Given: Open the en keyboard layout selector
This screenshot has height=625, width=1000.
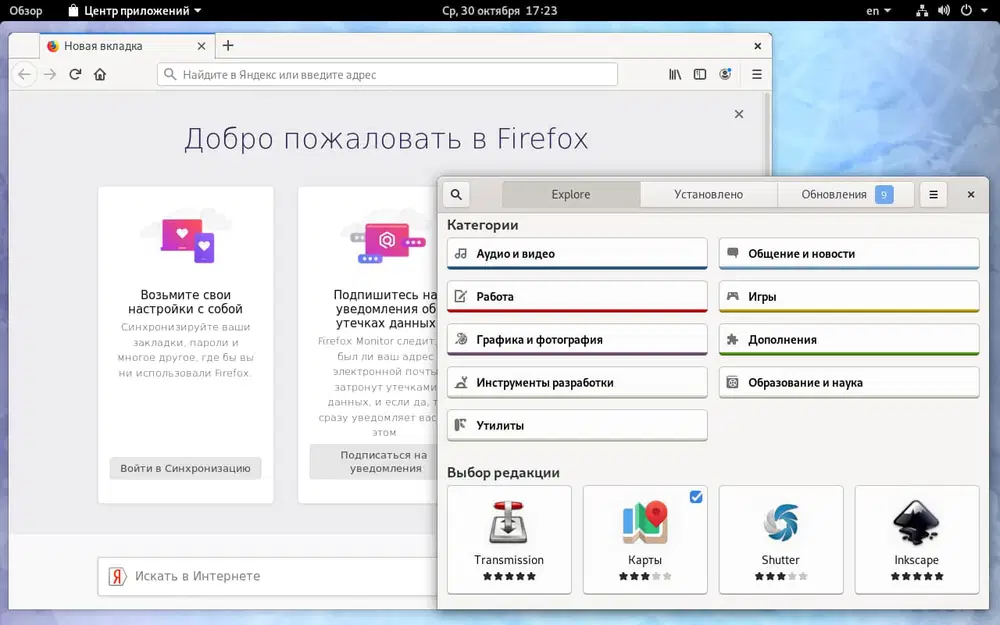Looking at the screenshot, I should 874,10.
